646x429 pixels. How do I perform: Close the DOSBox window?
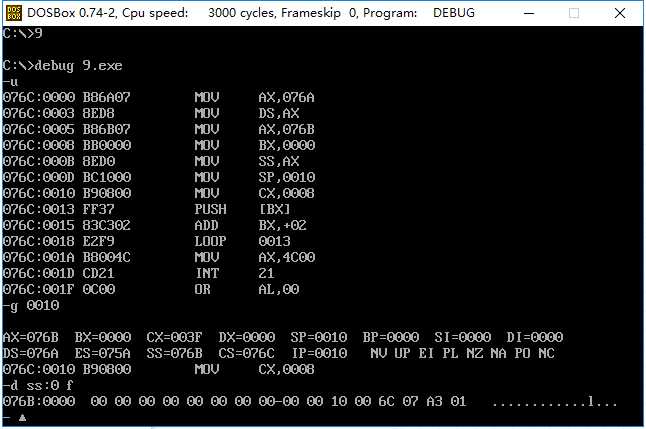coord(620,13)
